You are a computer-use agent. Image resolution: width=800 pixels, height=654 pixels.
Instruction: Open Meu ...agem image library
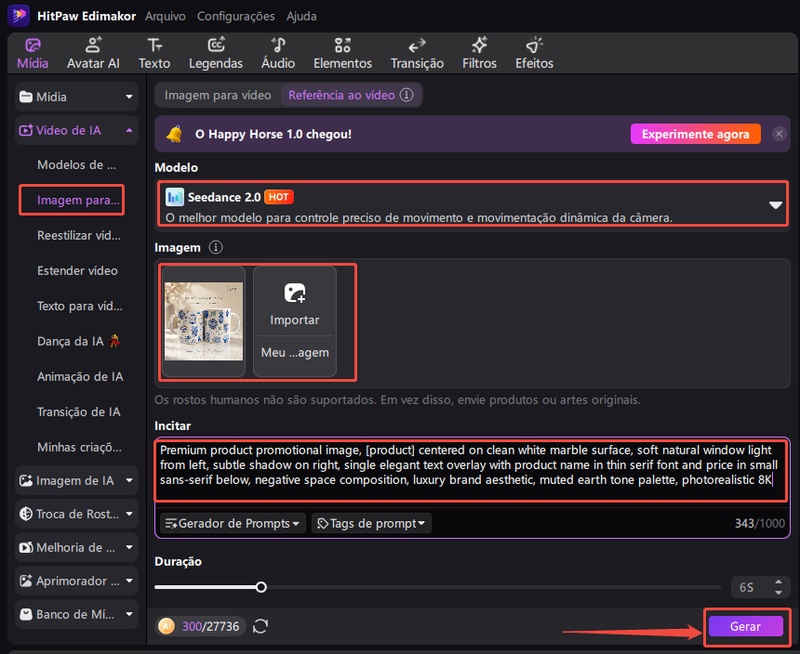[x=295, y=353]
